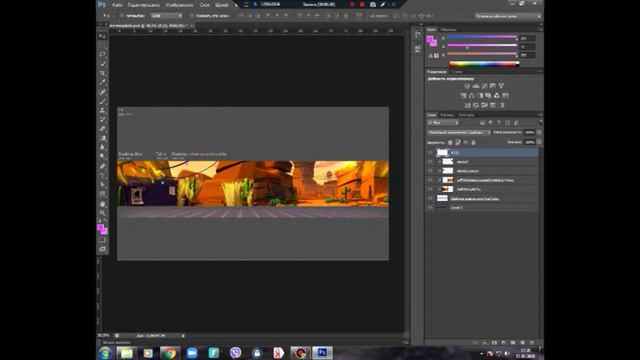Open the Изображение menu
640x360 pixels.
180,5
